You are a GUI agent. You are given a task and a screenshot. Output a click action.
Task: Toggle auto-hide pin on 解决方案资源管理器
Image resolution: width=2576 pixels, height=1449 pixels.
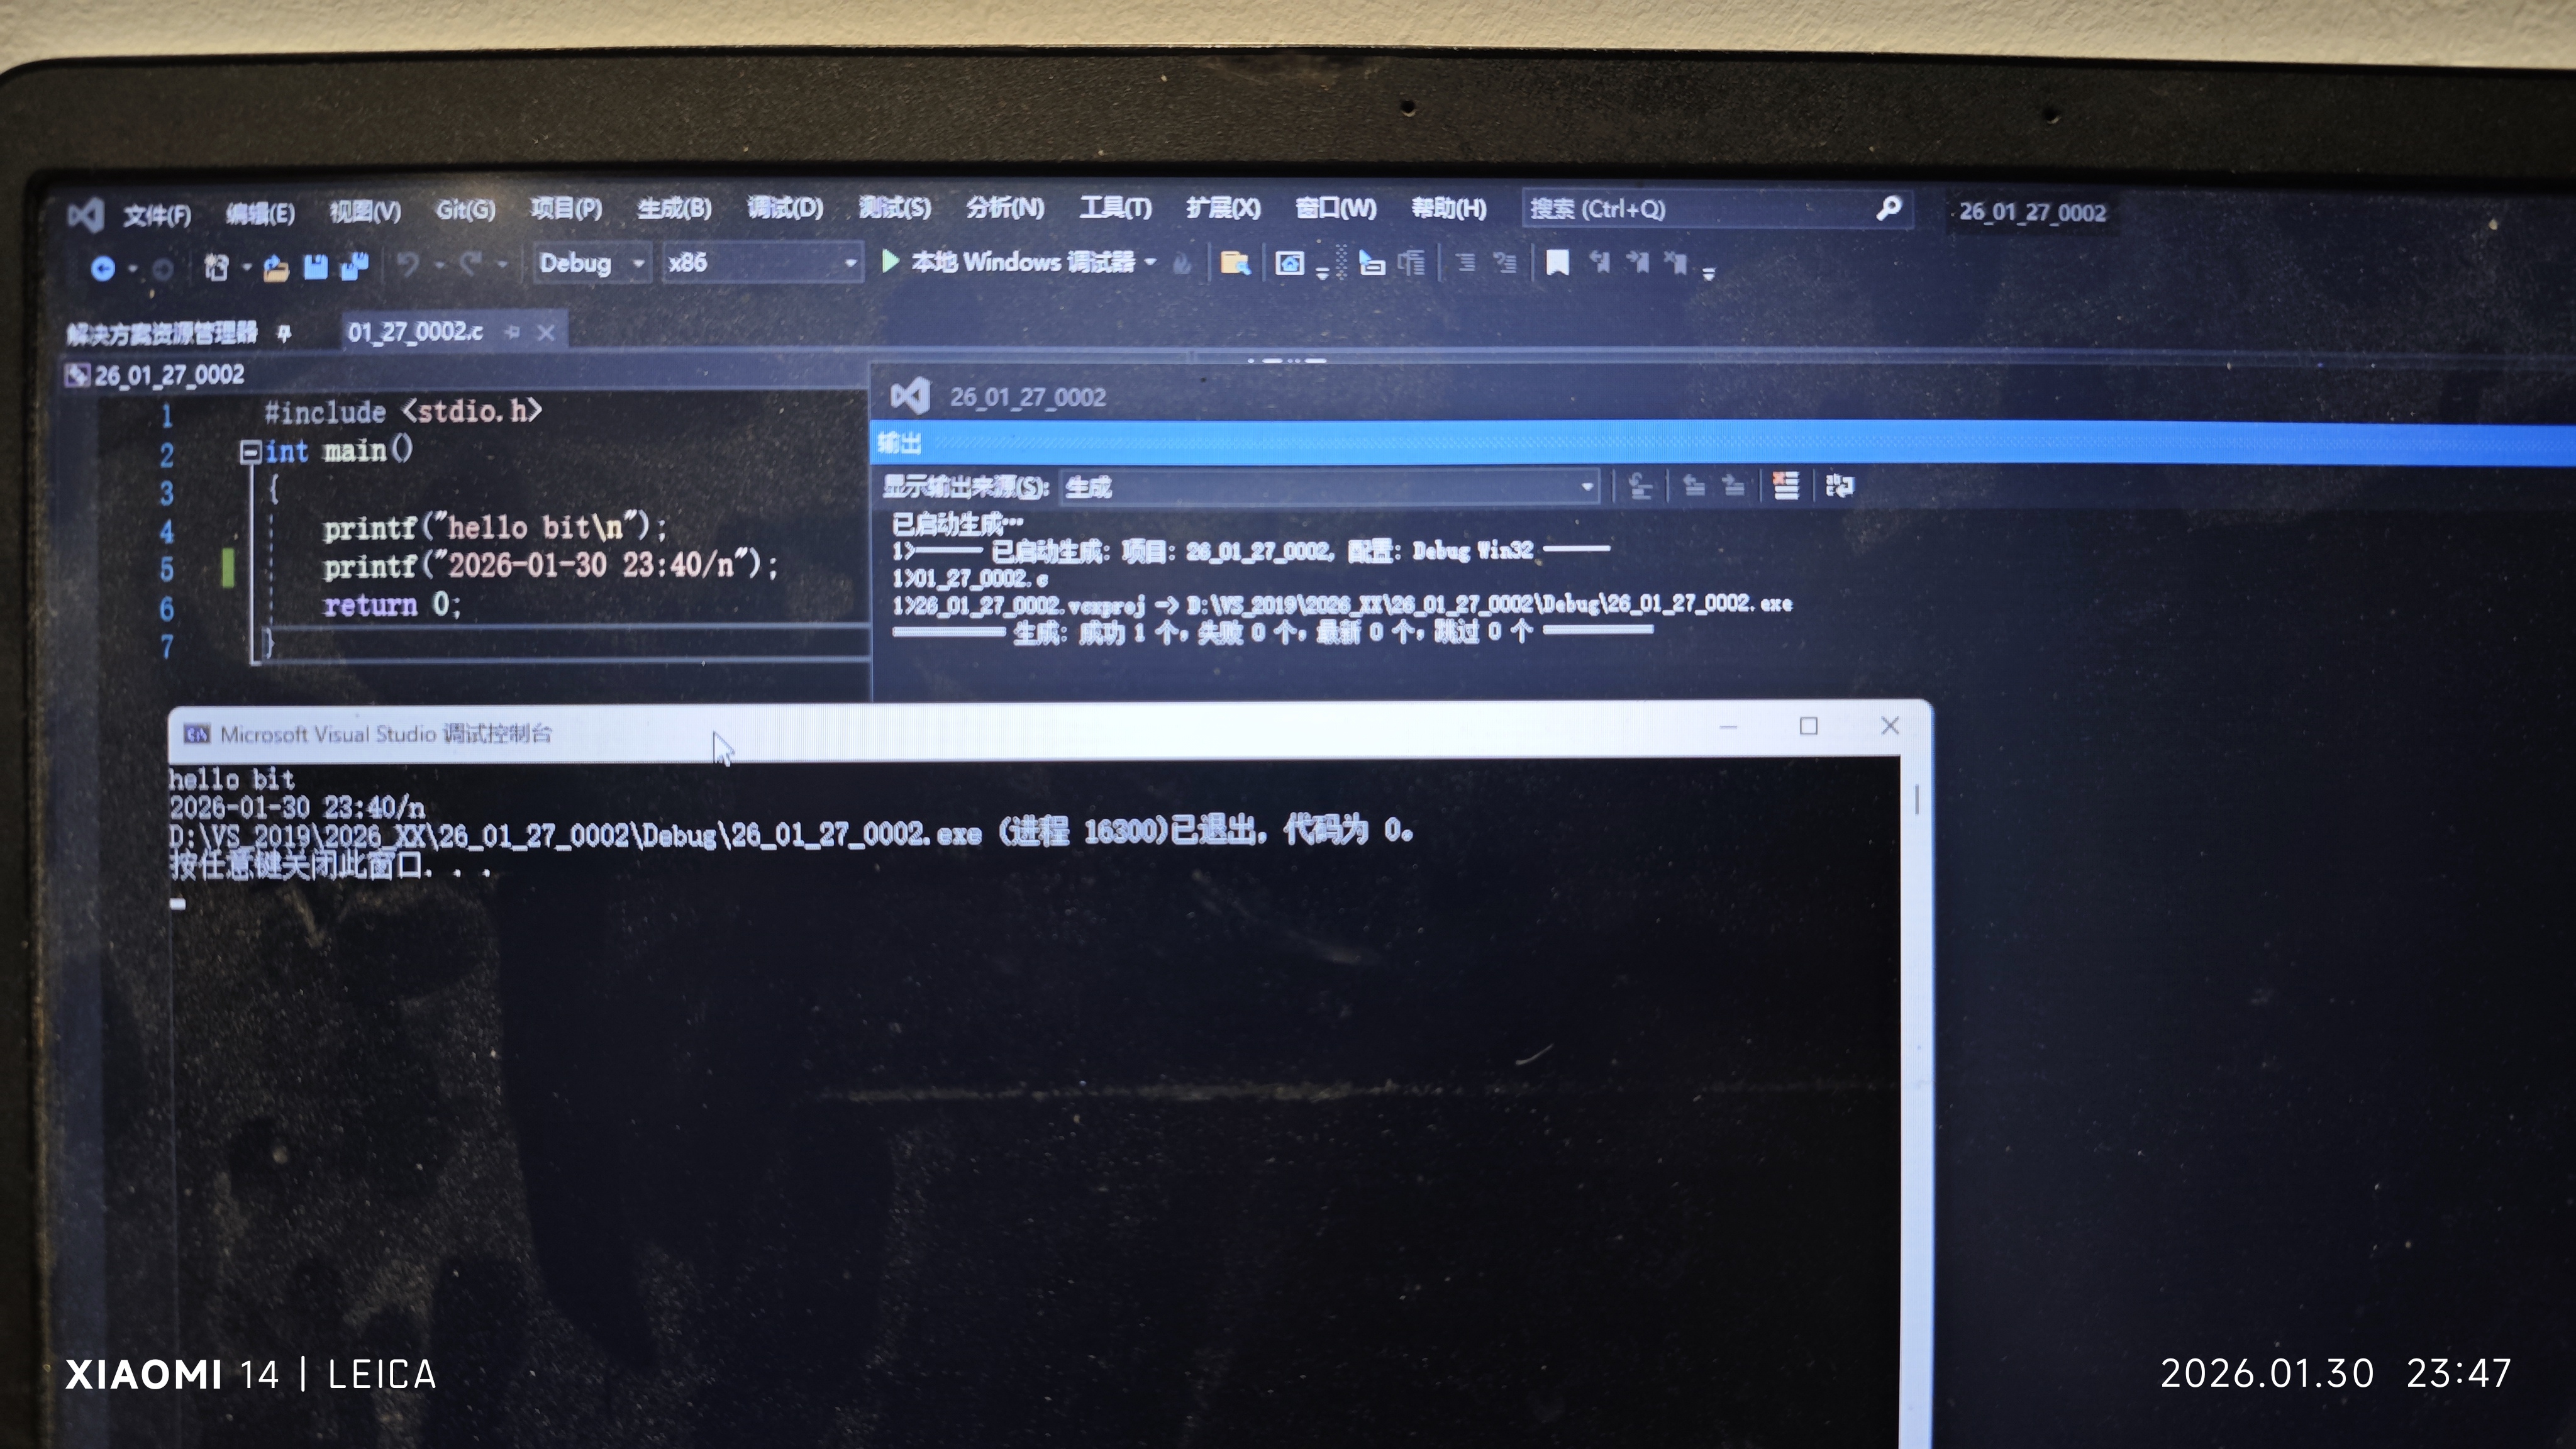tap(284, 334)
